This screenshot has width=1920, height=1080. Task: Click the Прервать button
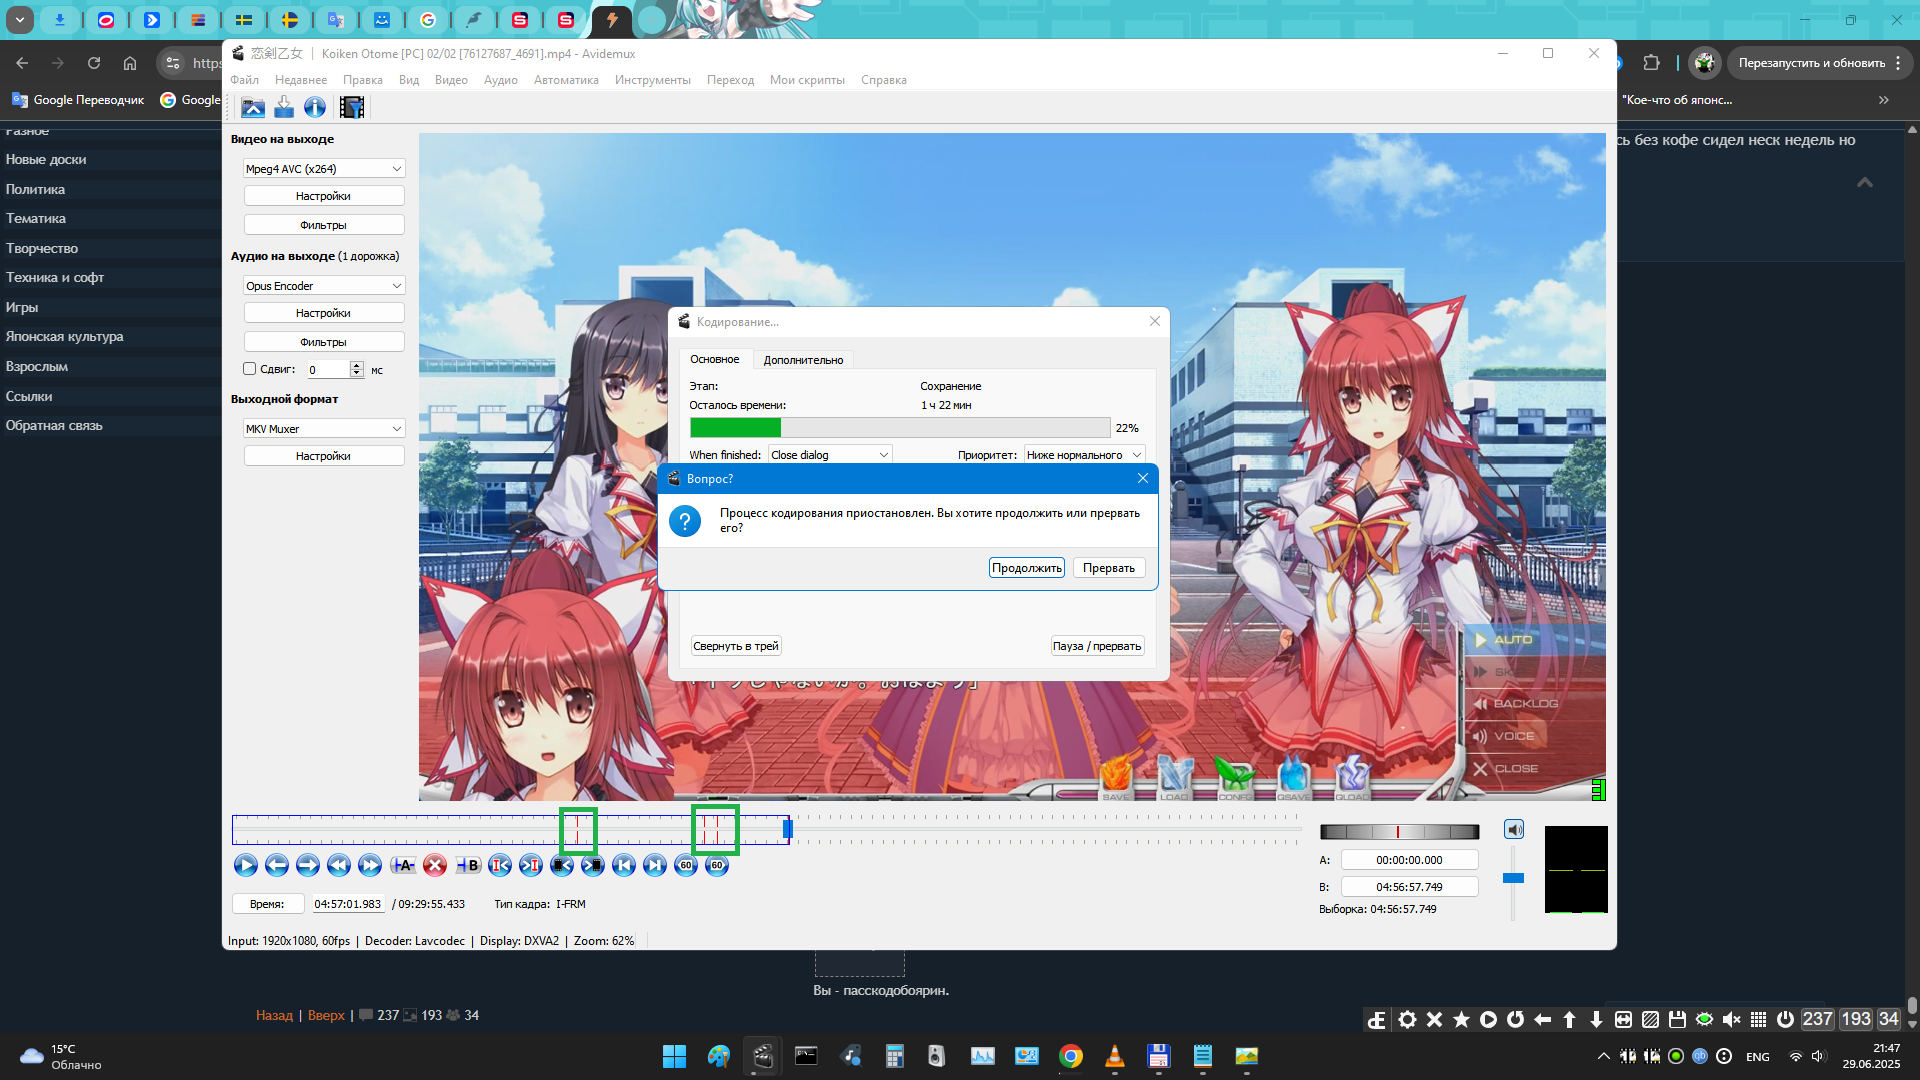click(x=1108, y=568)
